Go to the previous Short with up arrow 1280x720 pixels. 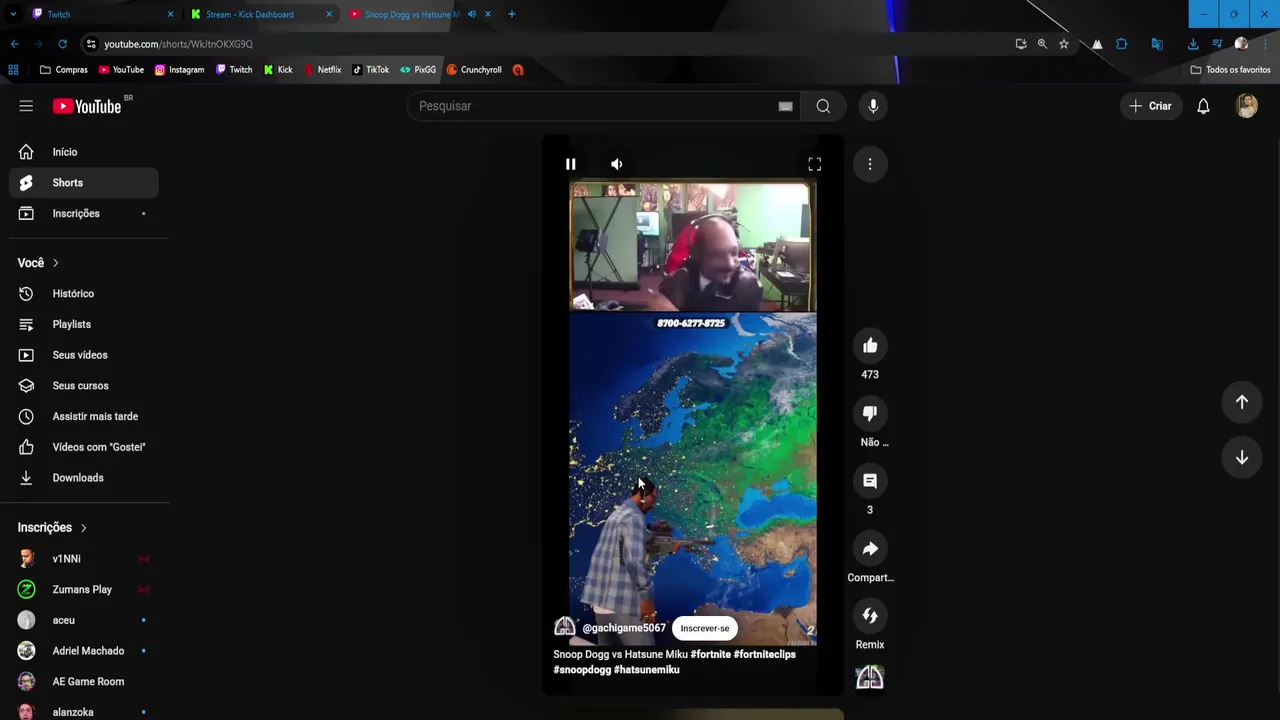(x=1242, y=402)
